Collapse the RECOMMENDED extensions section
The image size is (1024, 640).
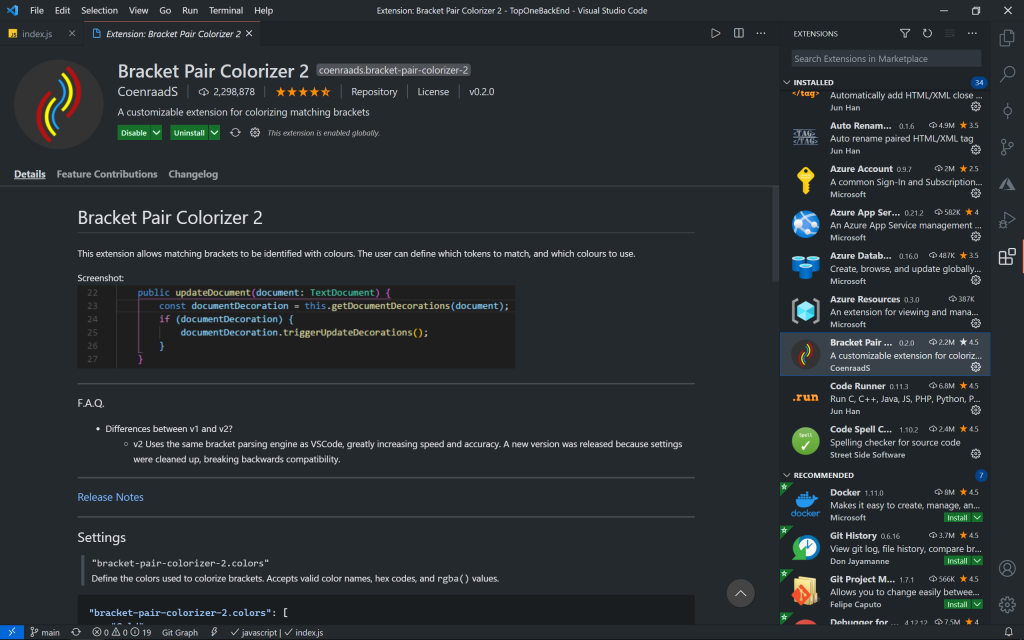pos(787,475)
